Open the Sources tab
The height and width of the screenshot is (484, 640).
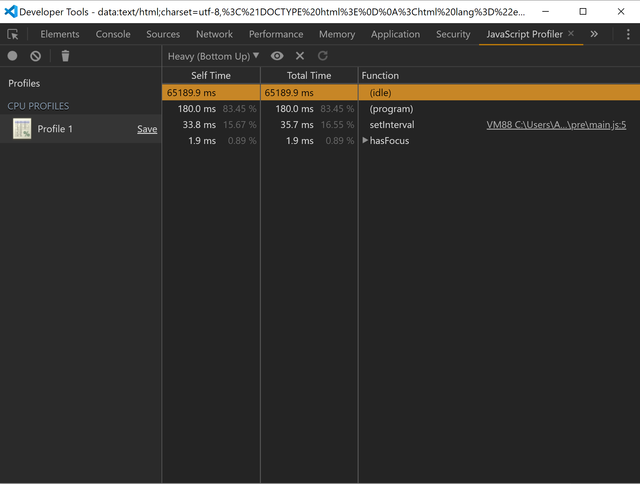163,34
